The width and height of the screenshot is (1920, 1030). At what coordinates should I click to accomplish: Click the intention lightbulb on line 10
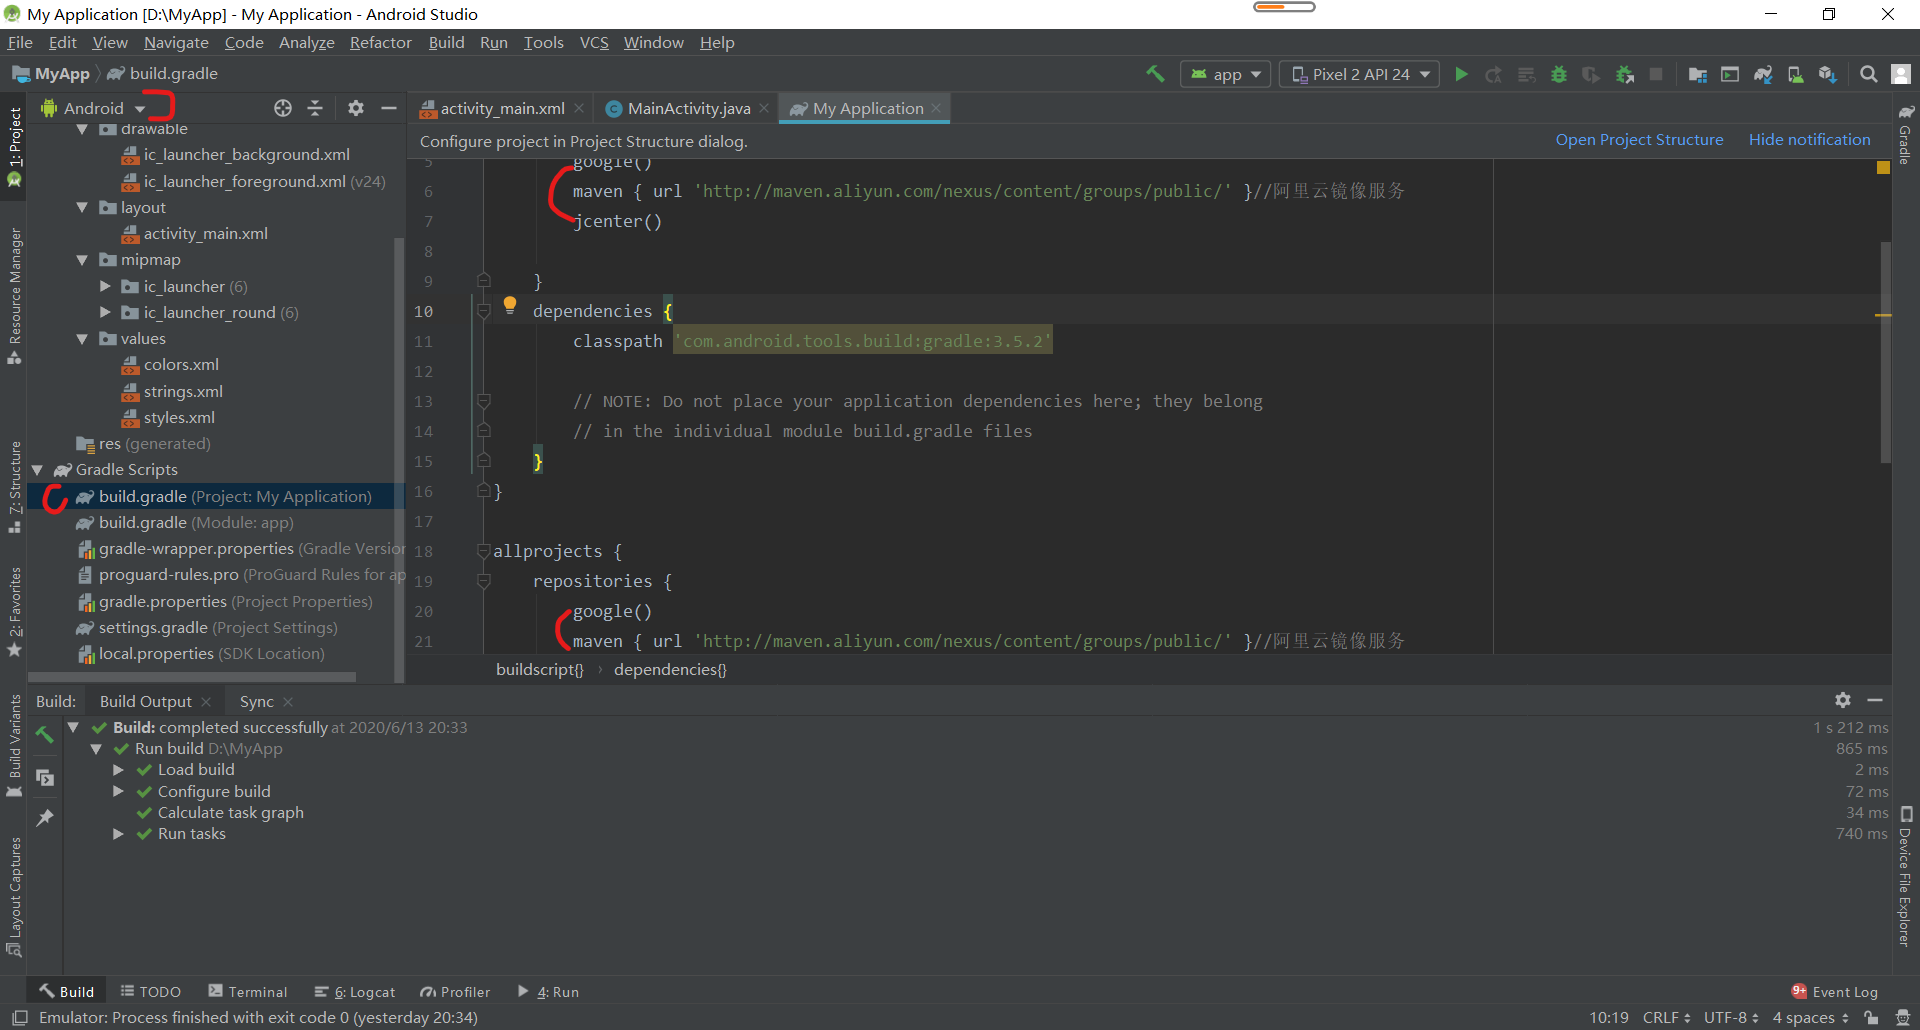[510, 305]
